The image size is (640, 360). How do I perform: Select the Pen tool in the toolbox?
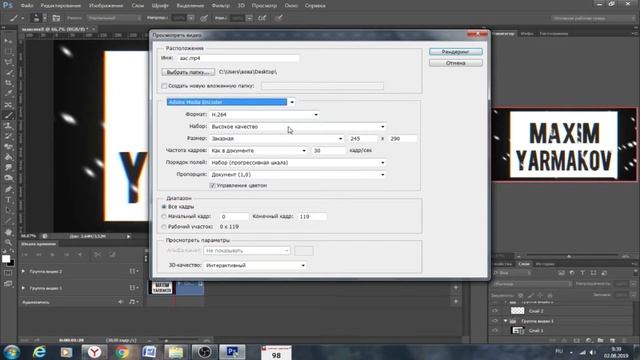[8, 189]
